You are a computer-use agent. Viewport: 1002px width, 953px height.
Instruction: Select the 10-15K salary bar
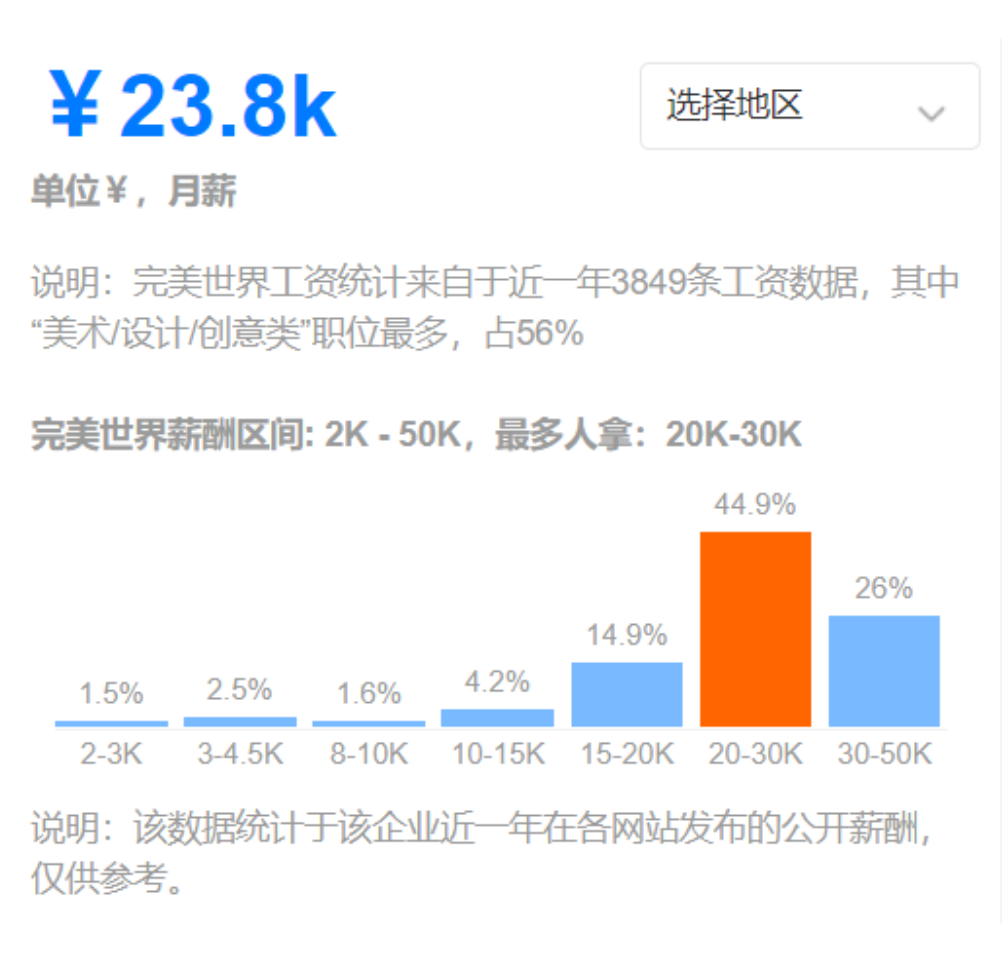(x=497, y=718)
